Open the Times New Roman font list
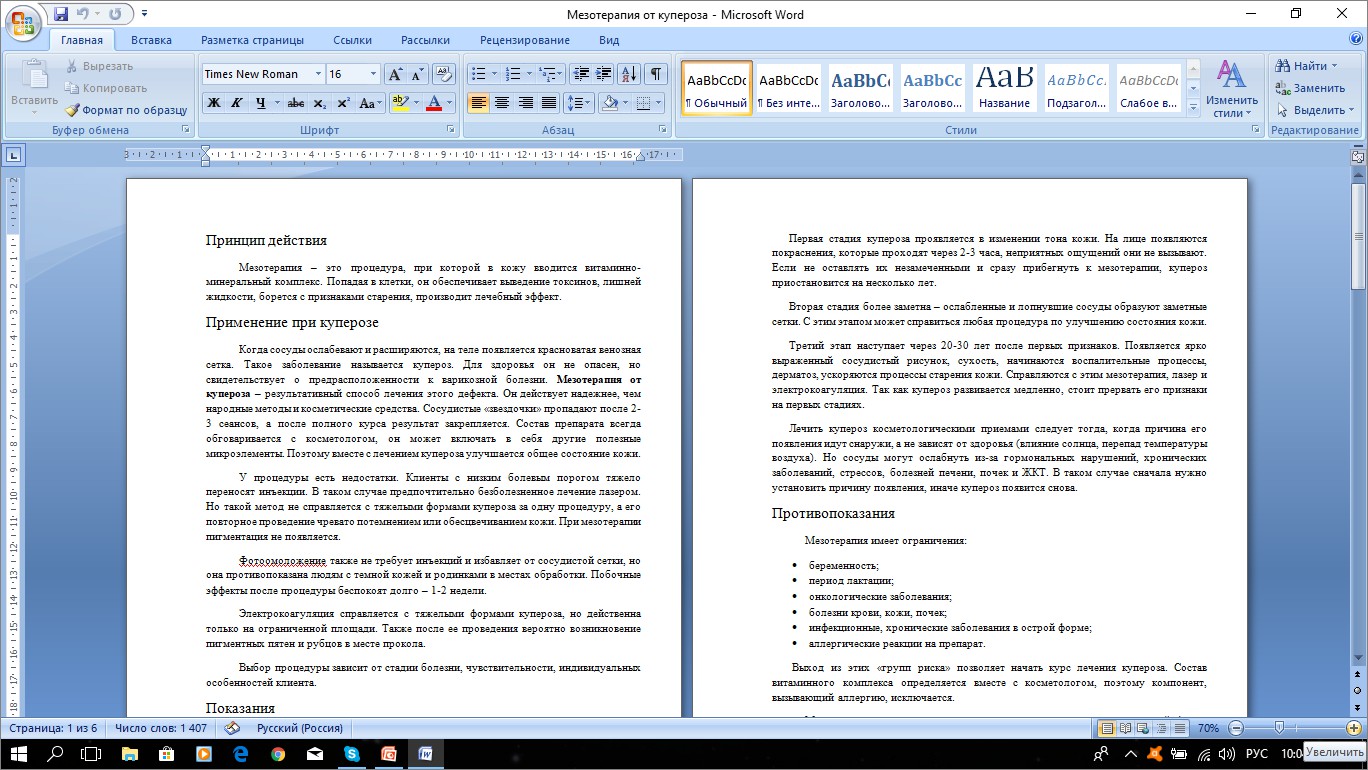 (319, 74)
